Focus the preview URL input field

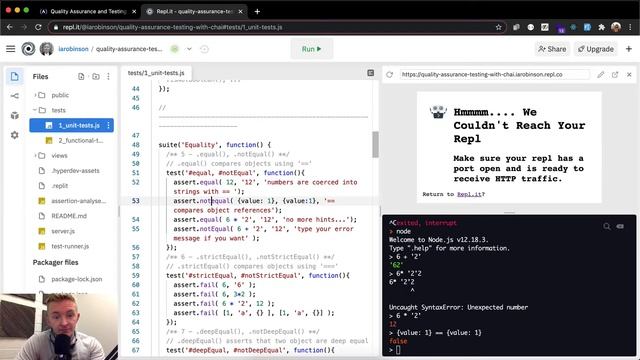[494, 75]
